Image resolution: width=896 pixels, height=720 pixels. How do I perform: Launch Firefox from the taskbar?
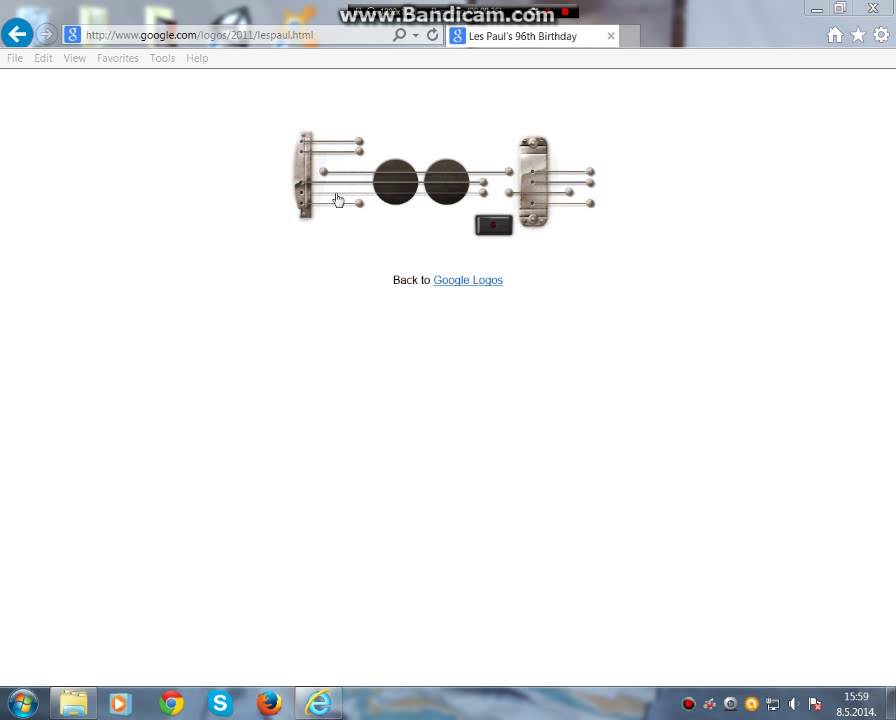269,703
